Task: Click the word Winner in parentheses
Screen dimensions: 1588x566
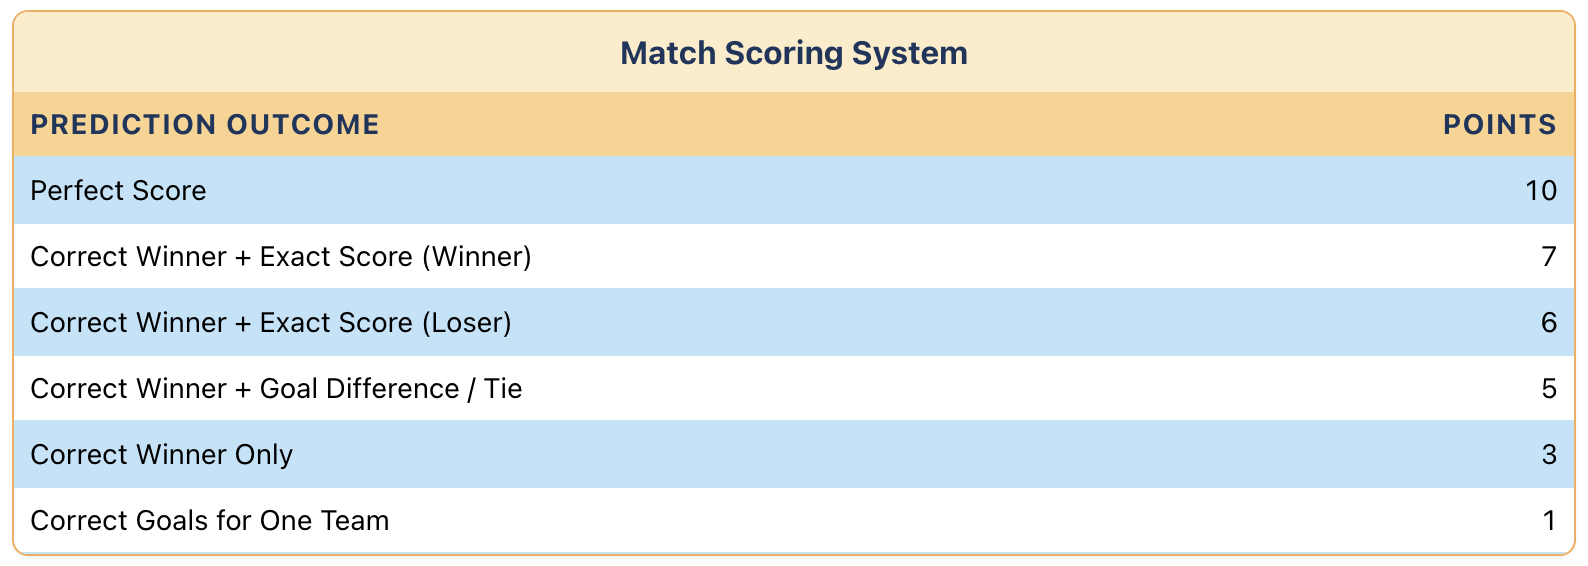Action: [x=477, y=257]
